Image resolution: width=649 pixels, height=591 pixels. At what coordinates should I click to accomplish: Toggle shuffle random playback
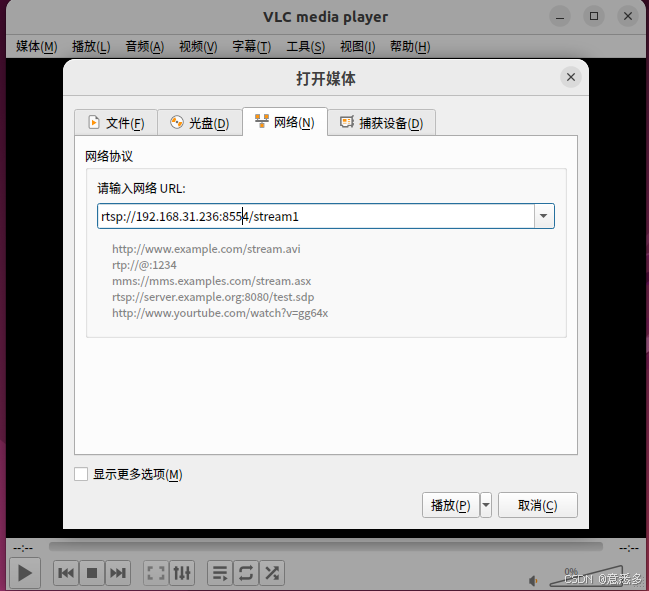coord(272,573)
